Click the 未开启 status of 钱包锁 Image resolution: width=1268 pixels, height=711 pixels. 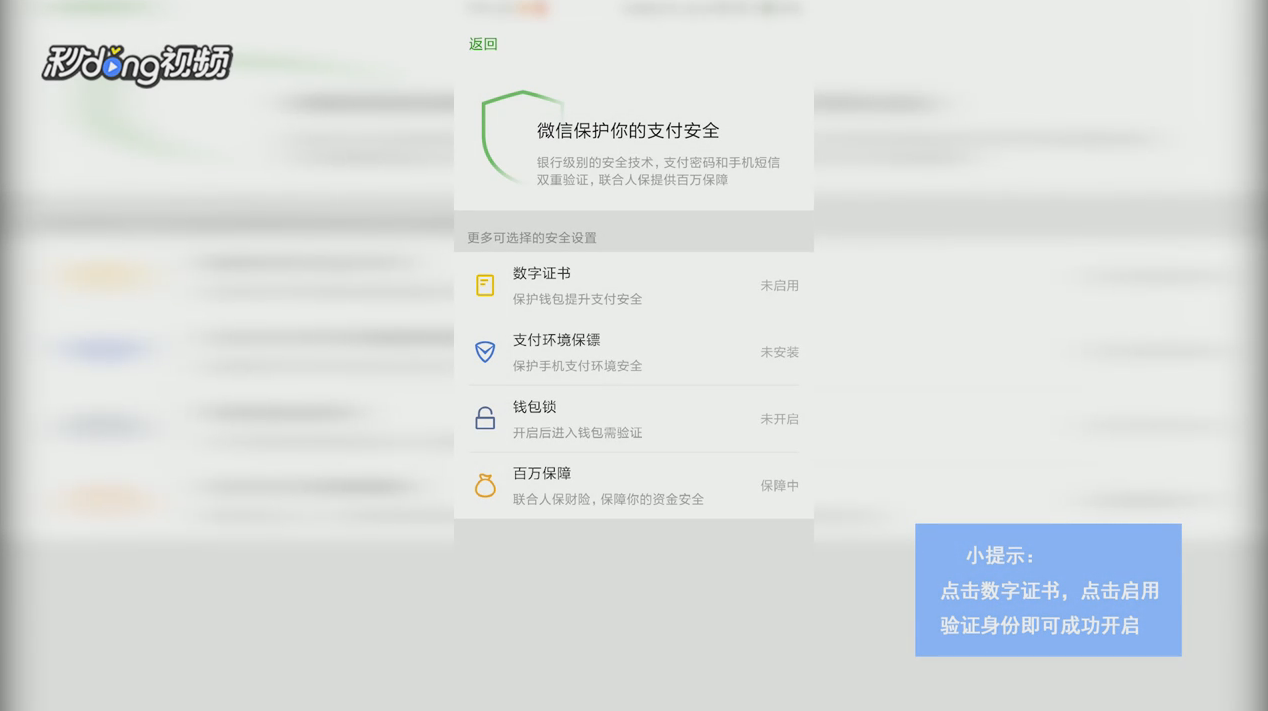pyautogui.click(x=779, y=419)
